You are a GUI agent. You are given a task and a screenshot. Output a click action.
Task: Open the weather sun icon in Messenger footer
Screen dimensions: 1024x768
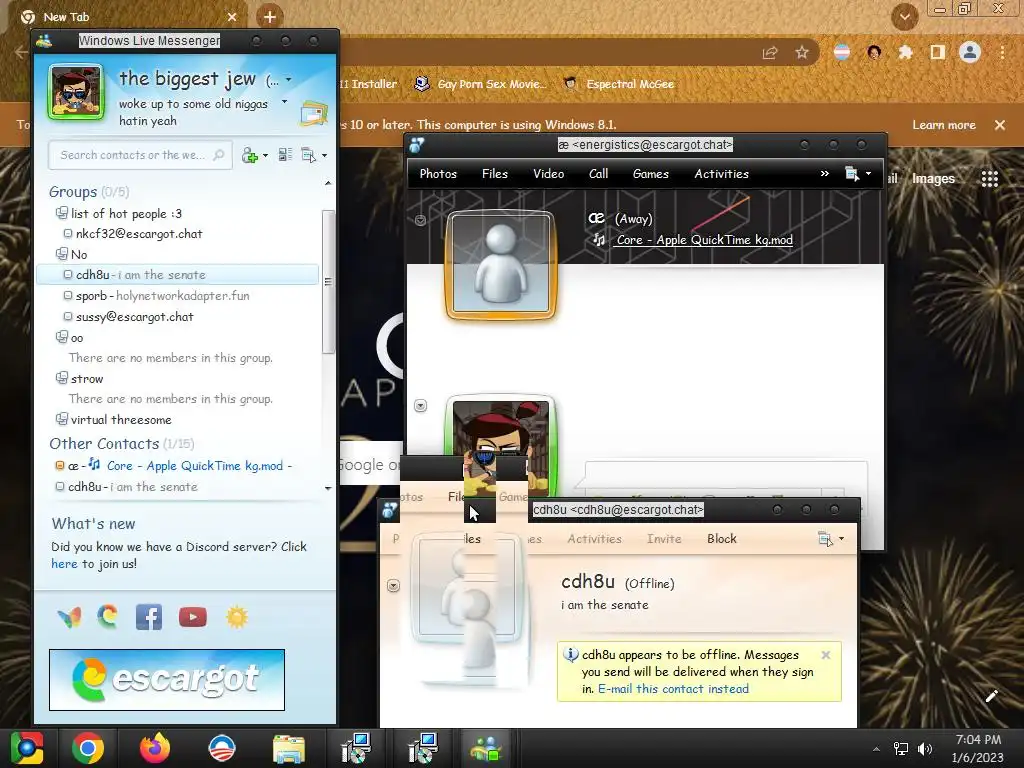tap(237, 616)
